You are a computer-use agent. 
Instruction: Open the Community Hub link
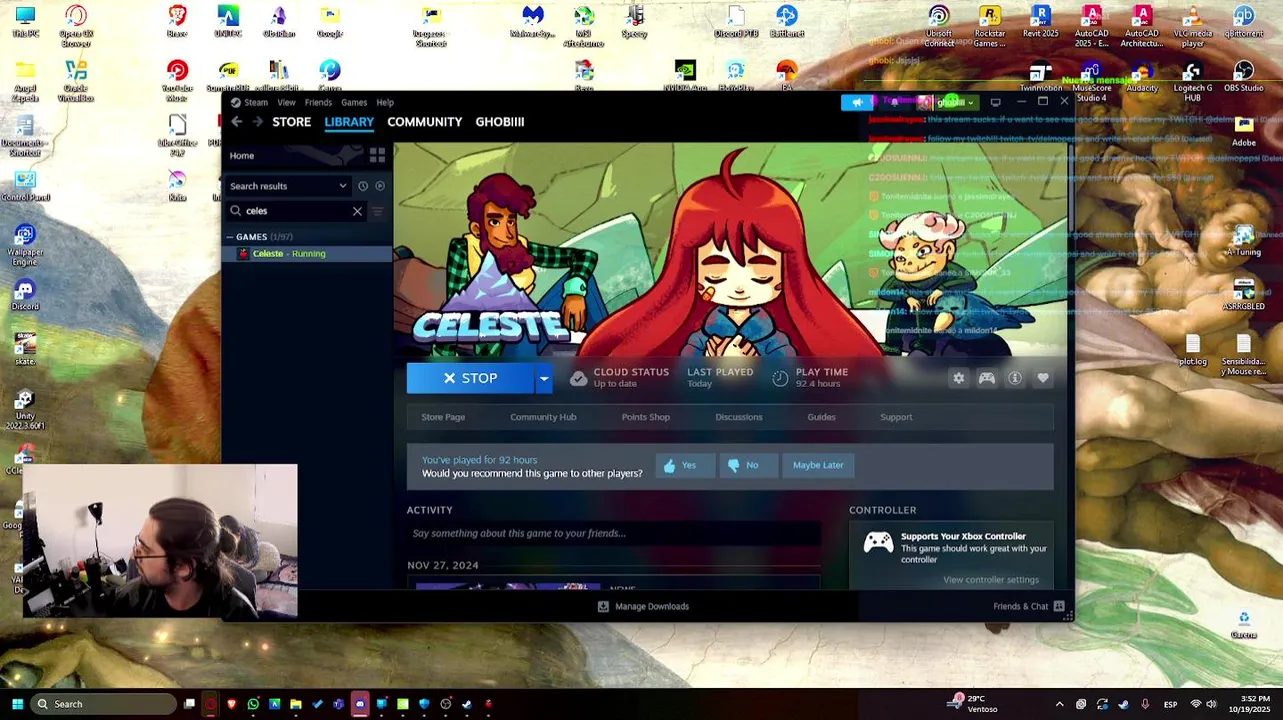(543, 417)
